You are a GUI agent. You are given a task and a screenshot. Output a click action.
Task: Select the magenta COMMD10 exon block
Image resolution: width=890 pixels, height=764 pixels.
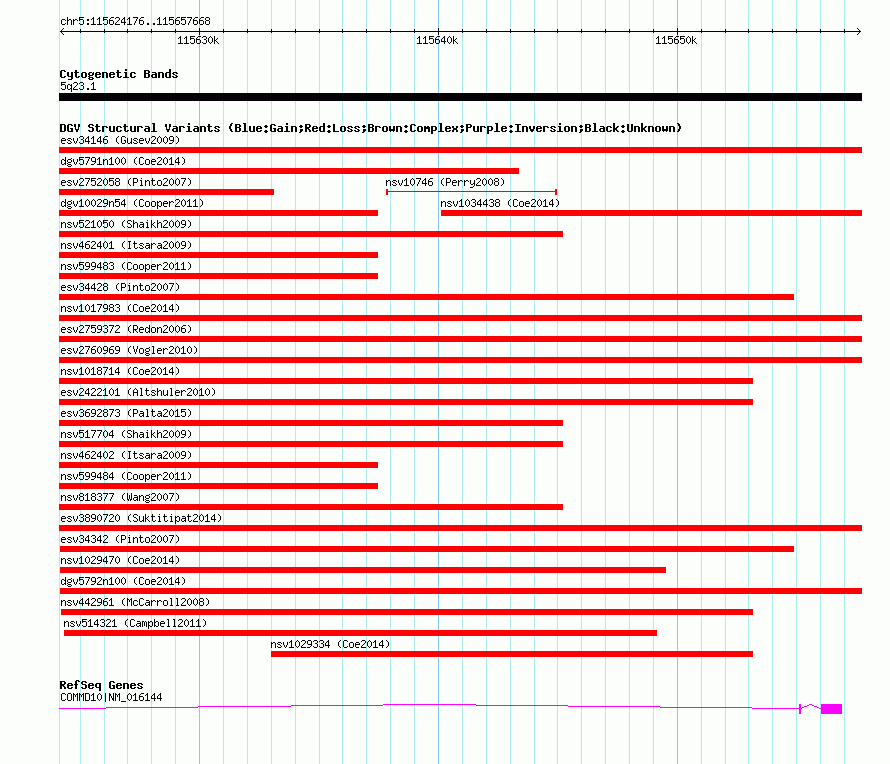832,709
